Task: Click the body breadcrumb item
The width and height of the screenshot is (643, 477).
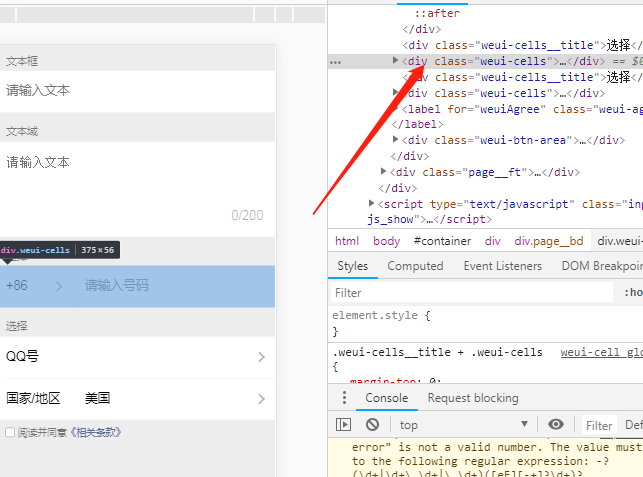Action: pos(386,241)
